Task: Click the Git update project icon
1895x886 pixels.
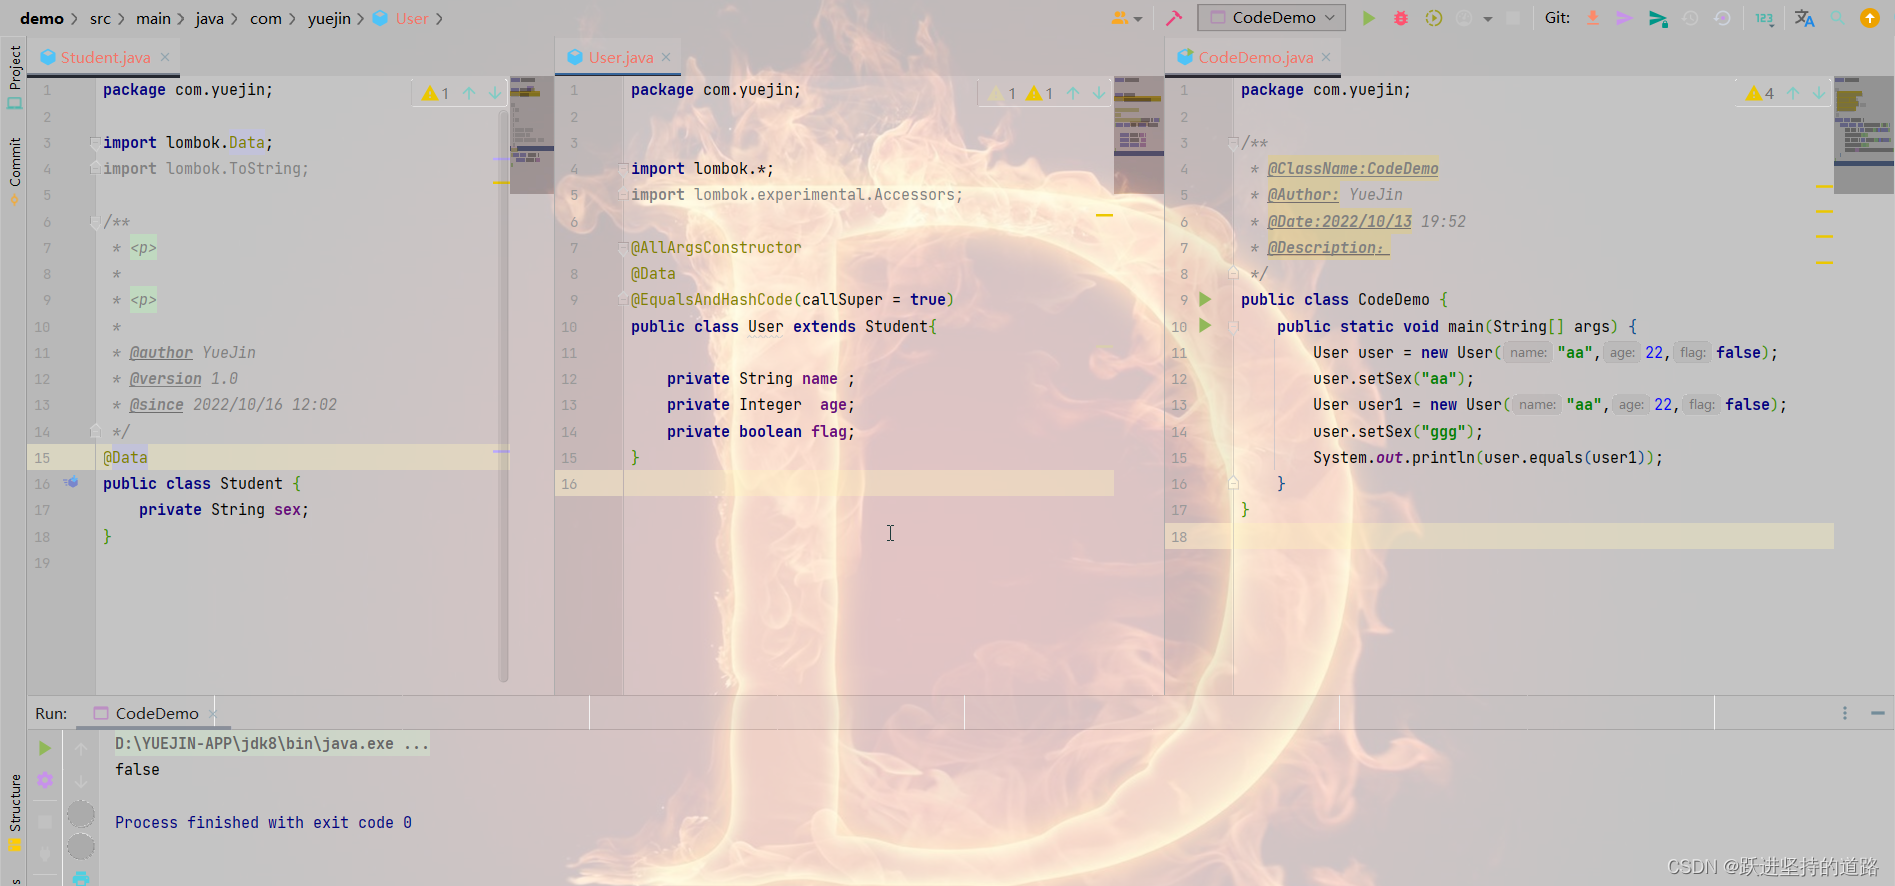Action: 1593,18
